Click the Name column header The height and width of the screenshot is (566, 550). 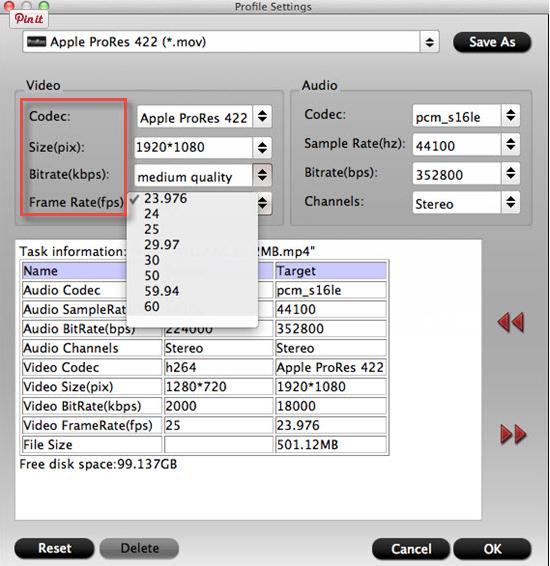point(75,271)
